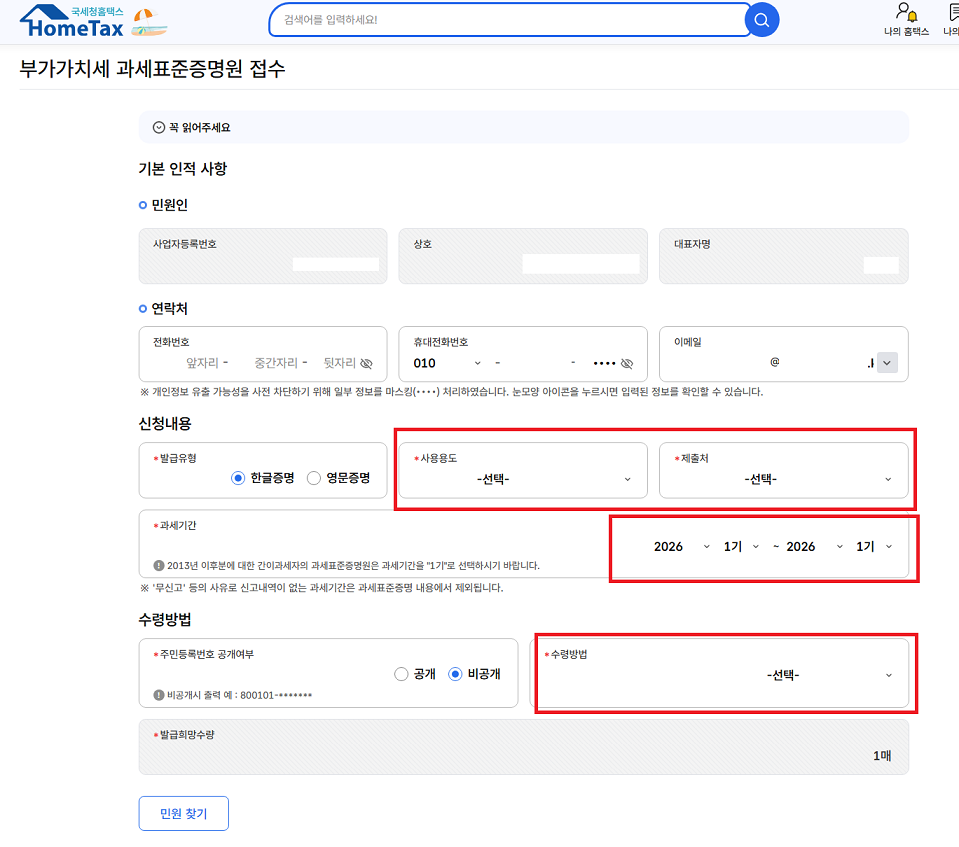Click the info icon beside 2013년 notice
Screen dimensions: 959x847
(x=159, y=566)
